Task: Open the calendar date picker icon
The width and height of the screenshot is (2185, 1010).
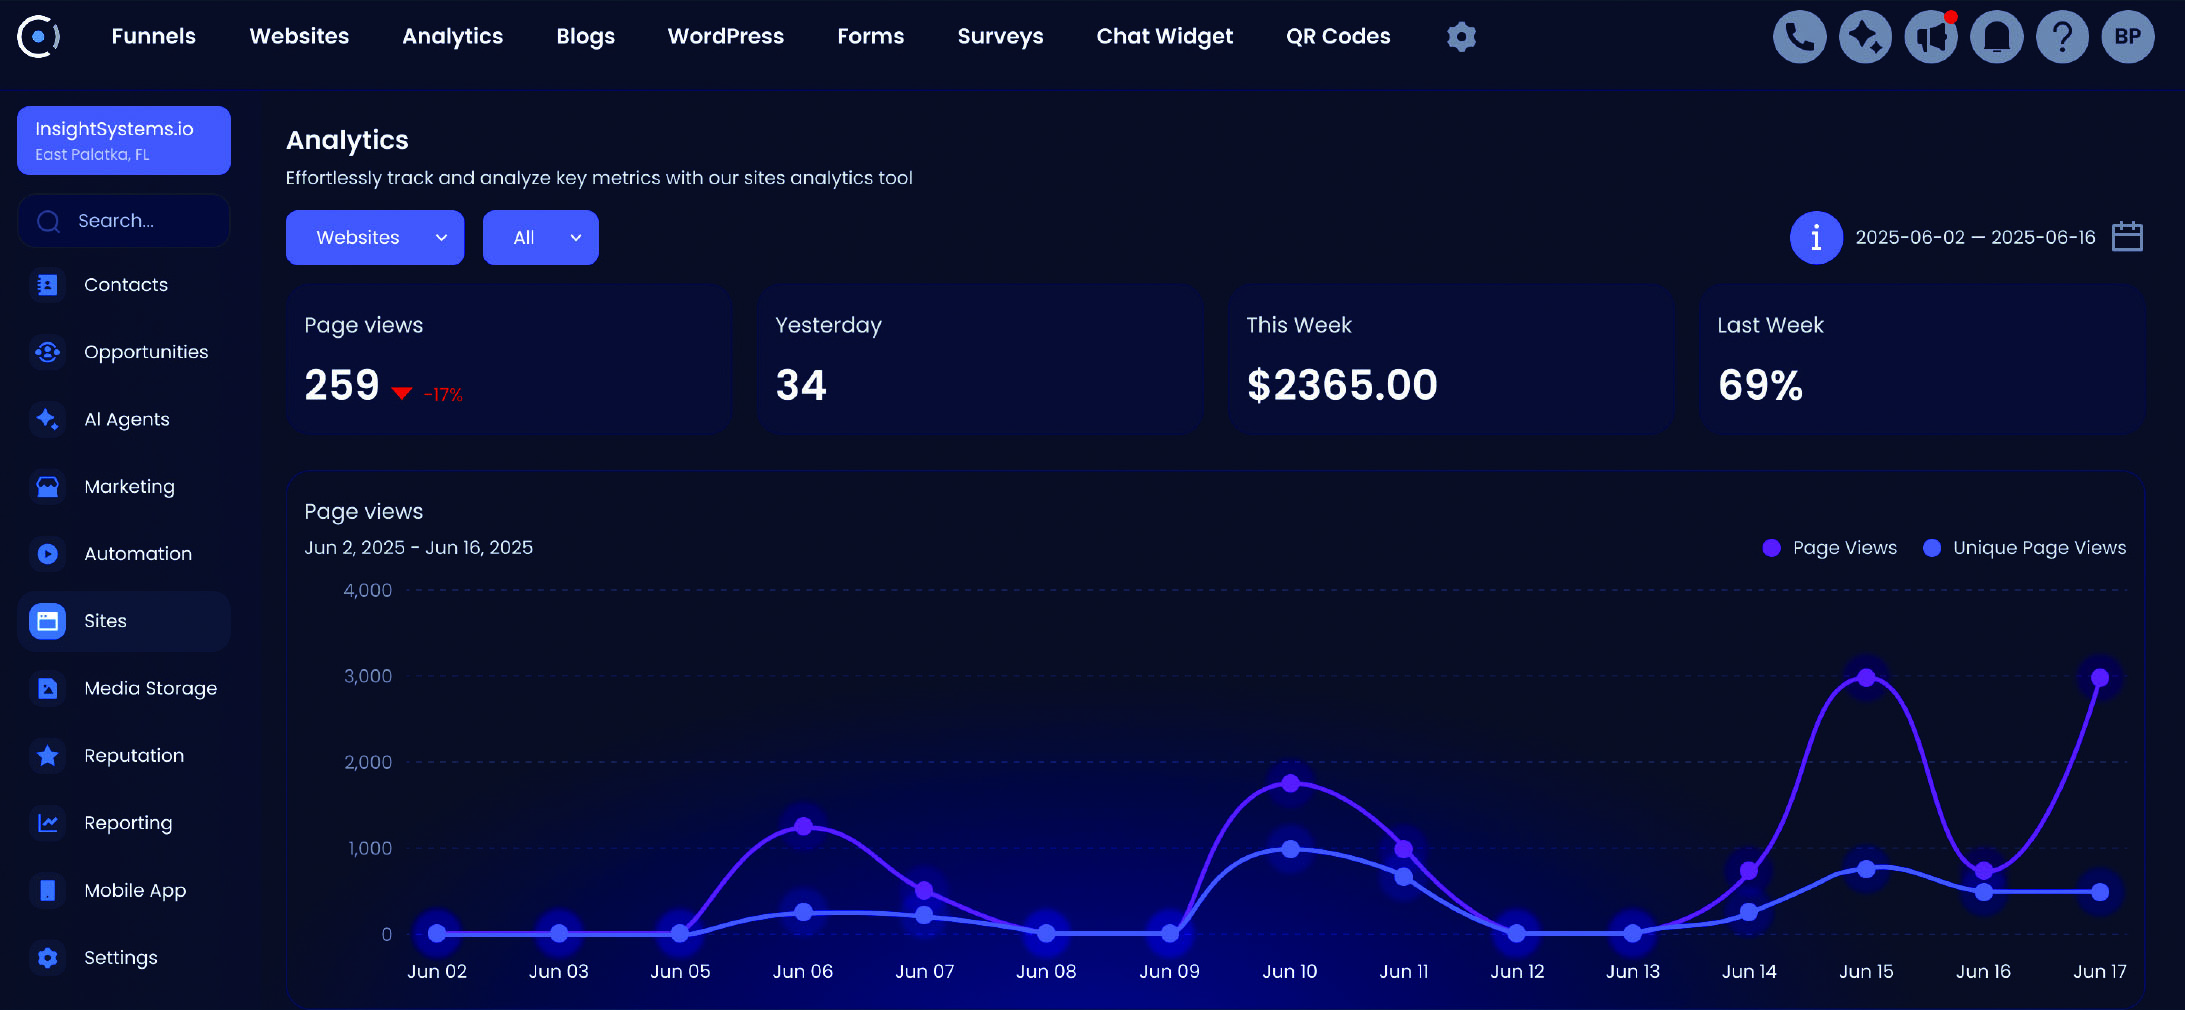Action: (x=2127, y=237)
